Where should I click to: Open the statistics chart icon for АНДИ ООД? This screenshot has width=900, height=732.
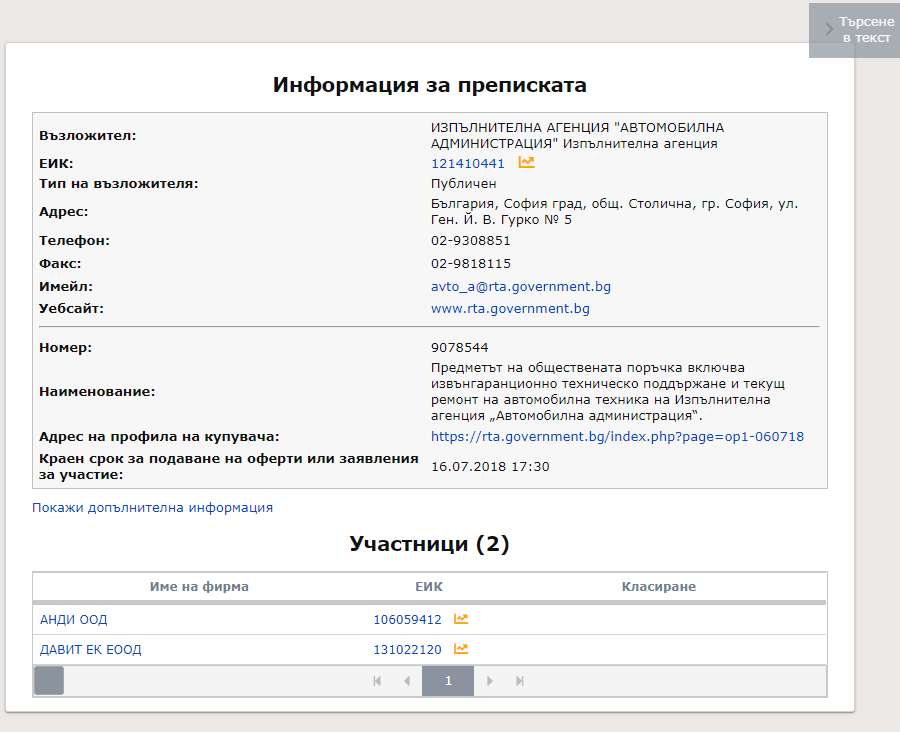click(461, 619)
